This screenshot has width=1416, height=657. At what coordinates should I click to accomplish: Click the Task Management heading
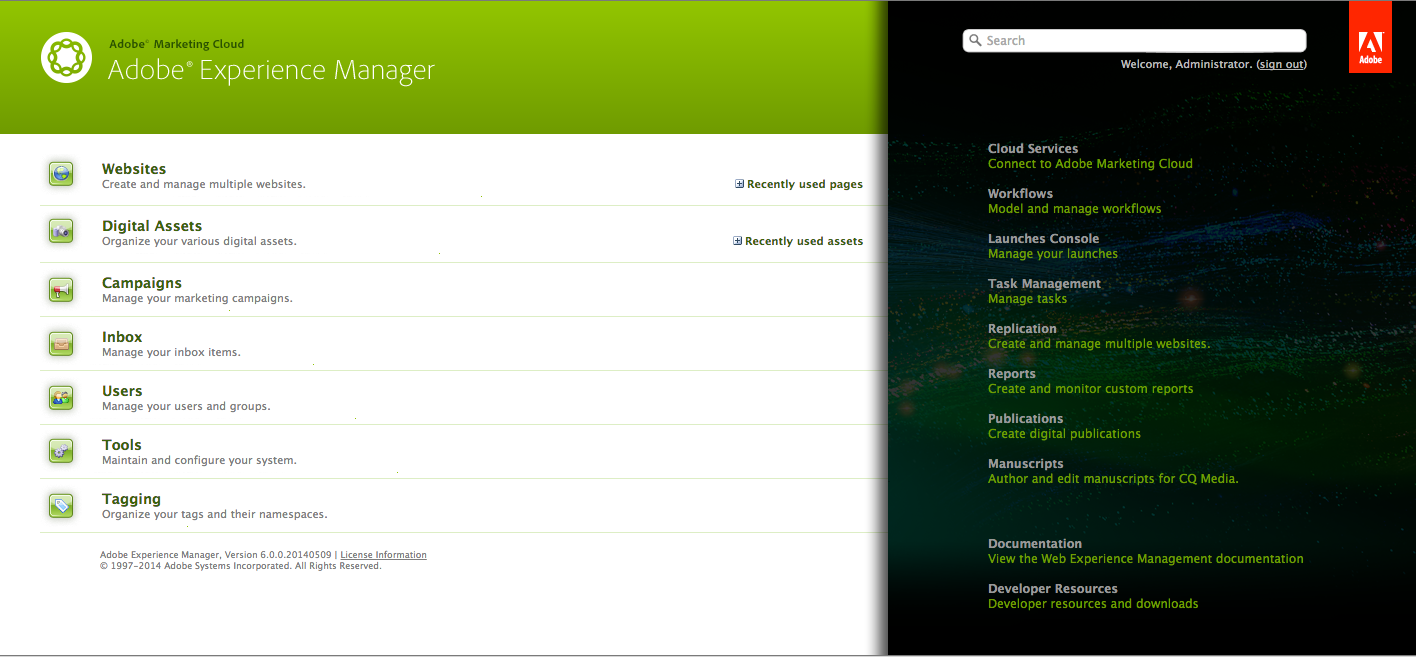coord(1044,284)
